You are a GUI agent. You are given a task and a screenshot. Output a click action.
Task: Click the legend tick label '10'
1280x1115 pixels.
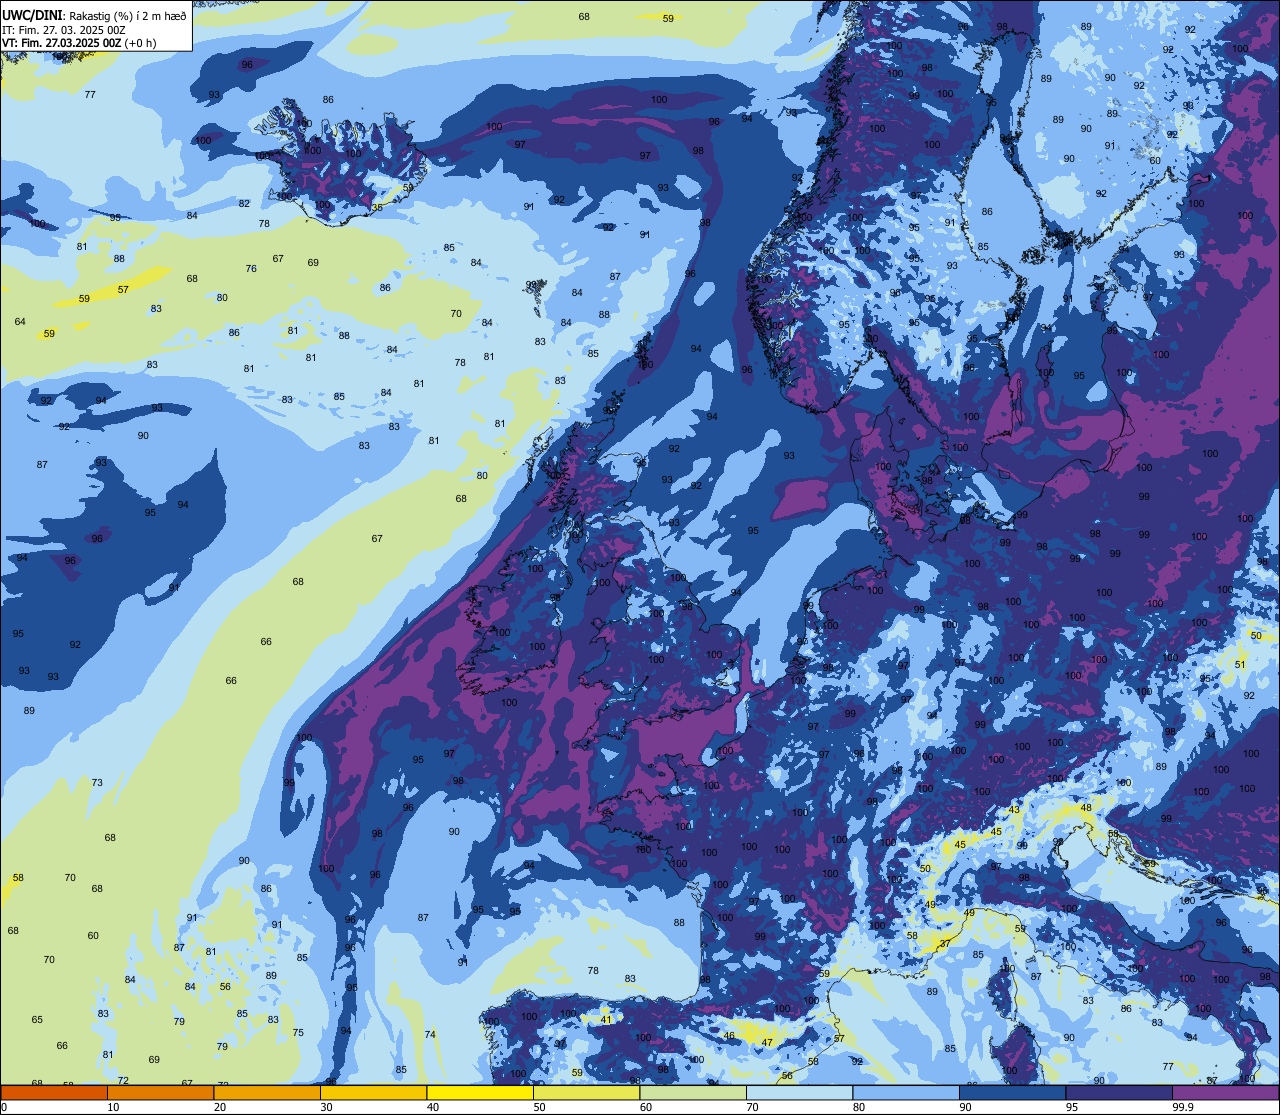point(113,1107)
